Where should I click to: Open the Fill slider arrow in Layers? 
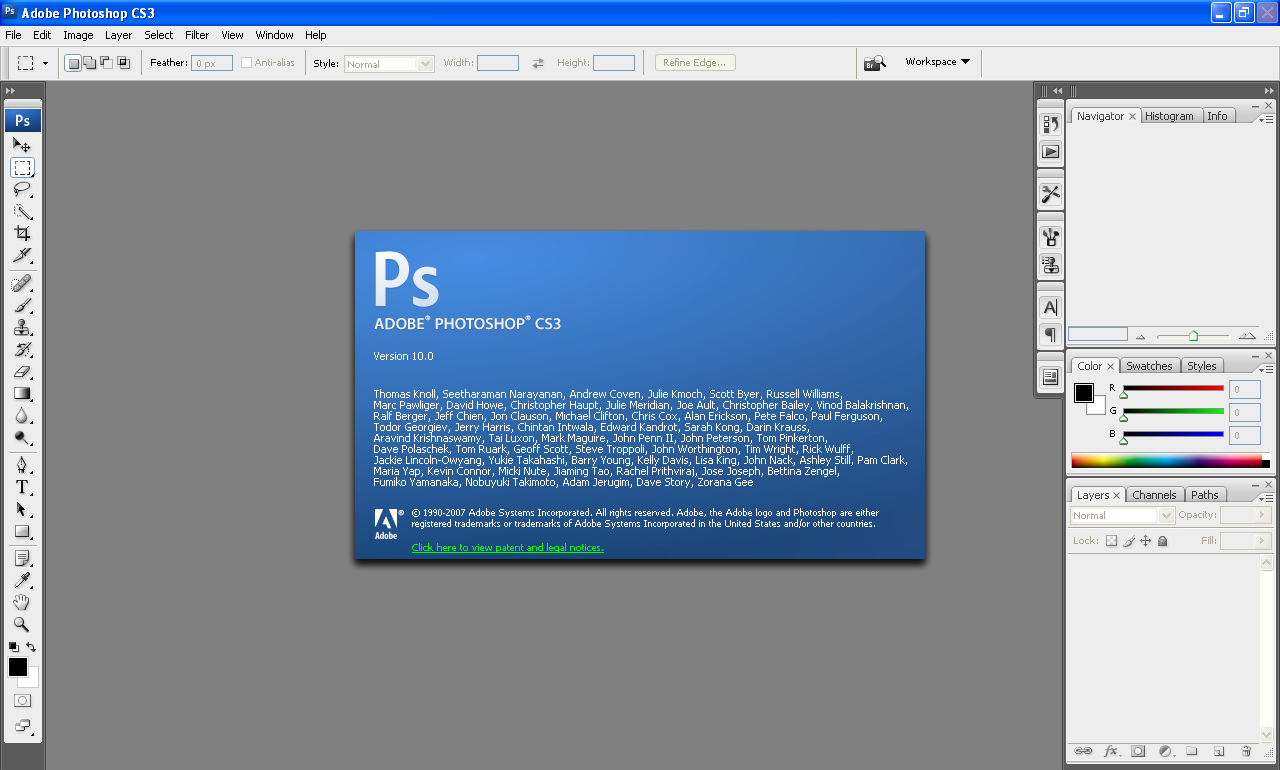[x=1262, y=541]
